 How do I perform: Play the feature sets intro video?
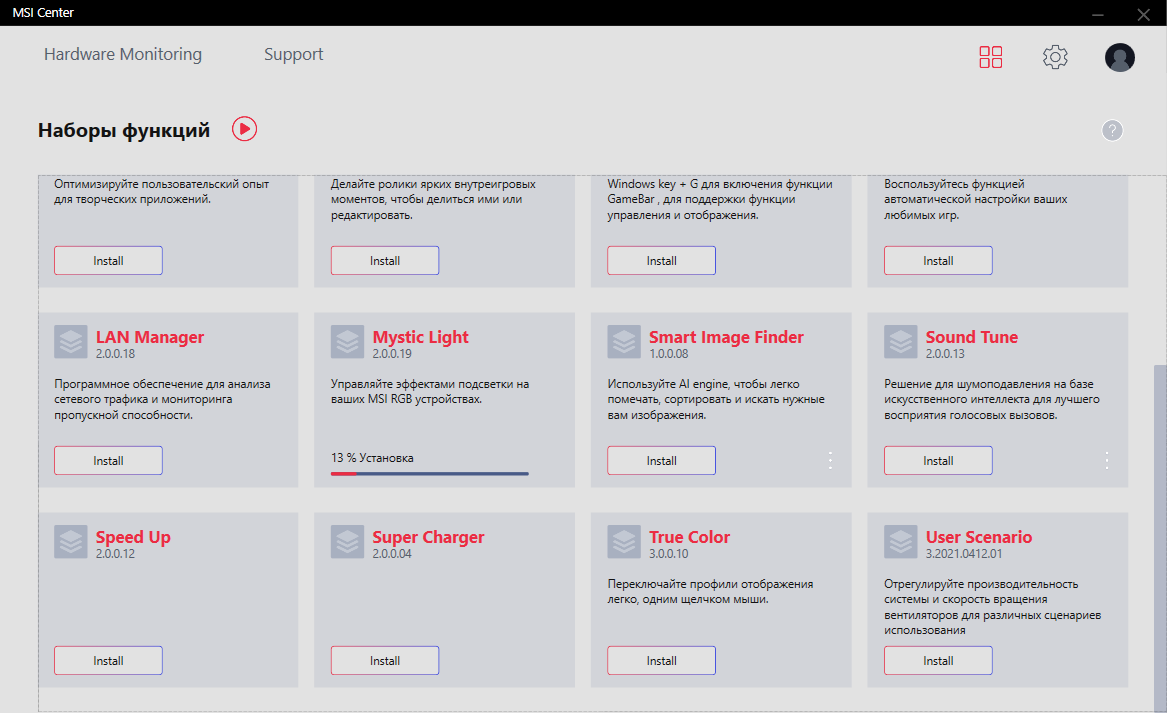click(x=244, y=129)
